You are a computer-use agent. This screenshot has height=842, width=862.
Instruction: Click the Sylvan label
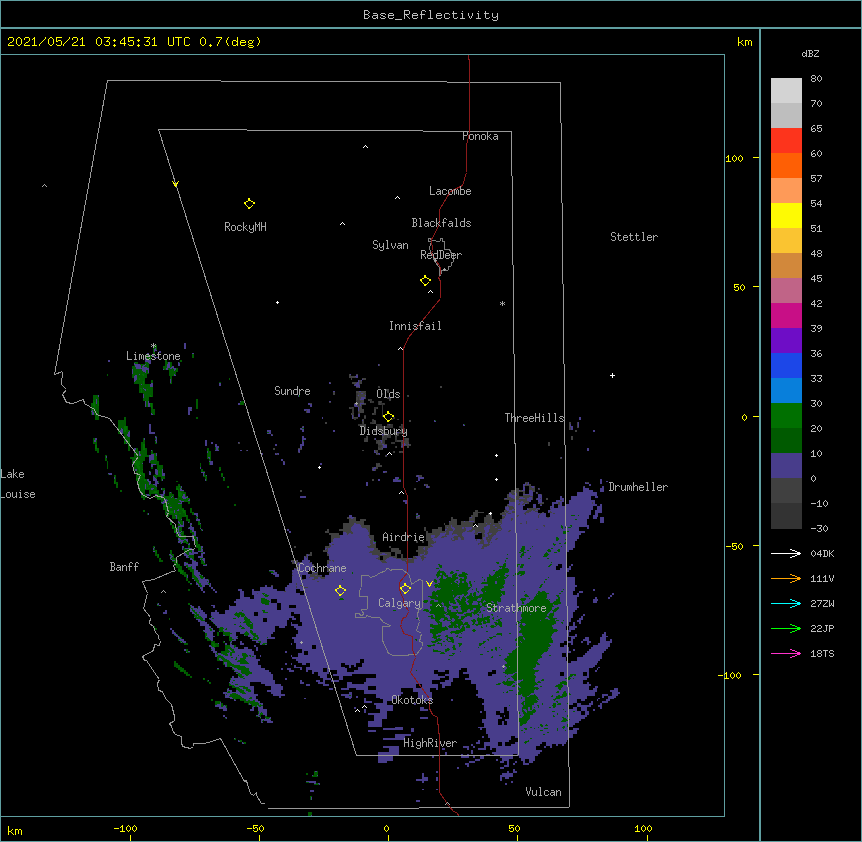coord(390,246)
